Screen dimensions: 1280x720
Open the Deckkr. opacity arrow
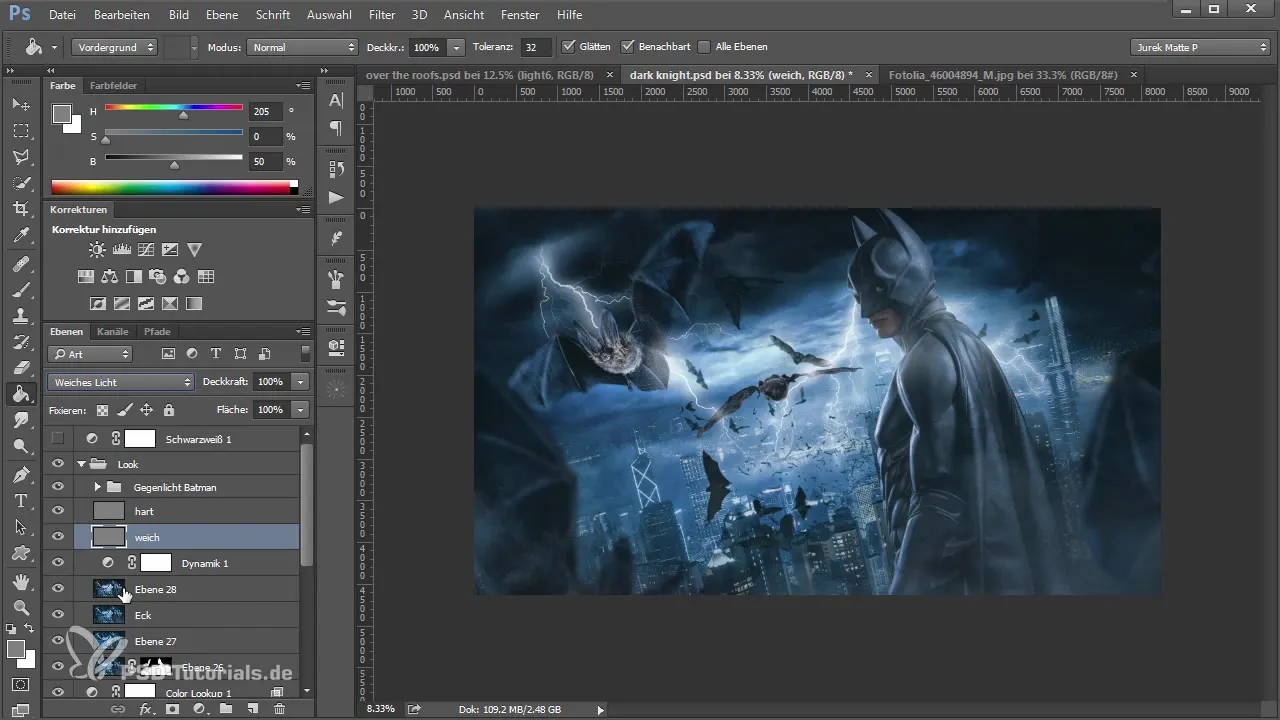pos(457,47)
